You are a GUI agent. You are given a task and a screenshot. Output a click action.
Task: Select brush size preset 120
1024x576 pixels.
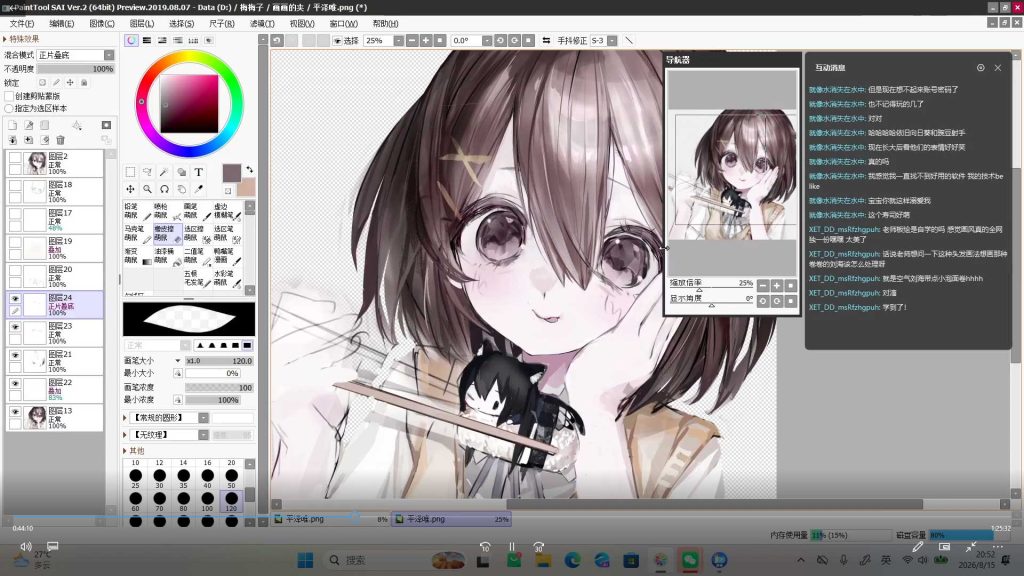231,500
